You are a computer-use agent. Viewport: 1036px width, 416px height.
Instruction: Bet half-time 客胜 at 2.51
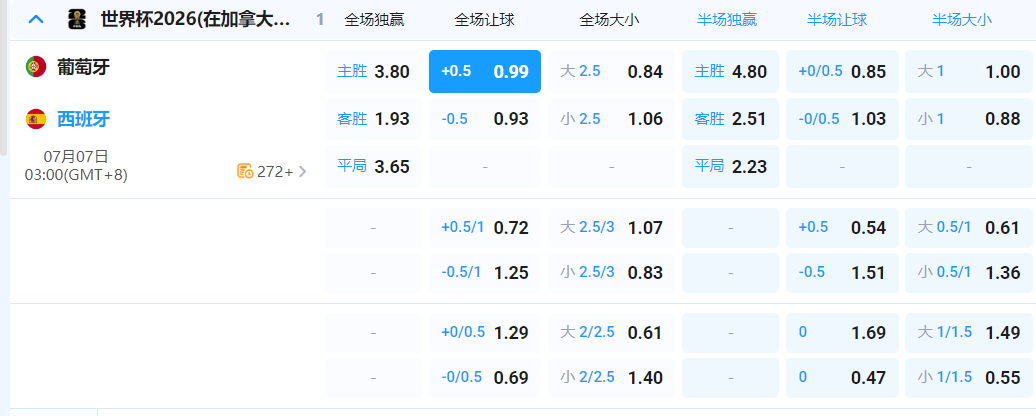(x=730, y=119)
